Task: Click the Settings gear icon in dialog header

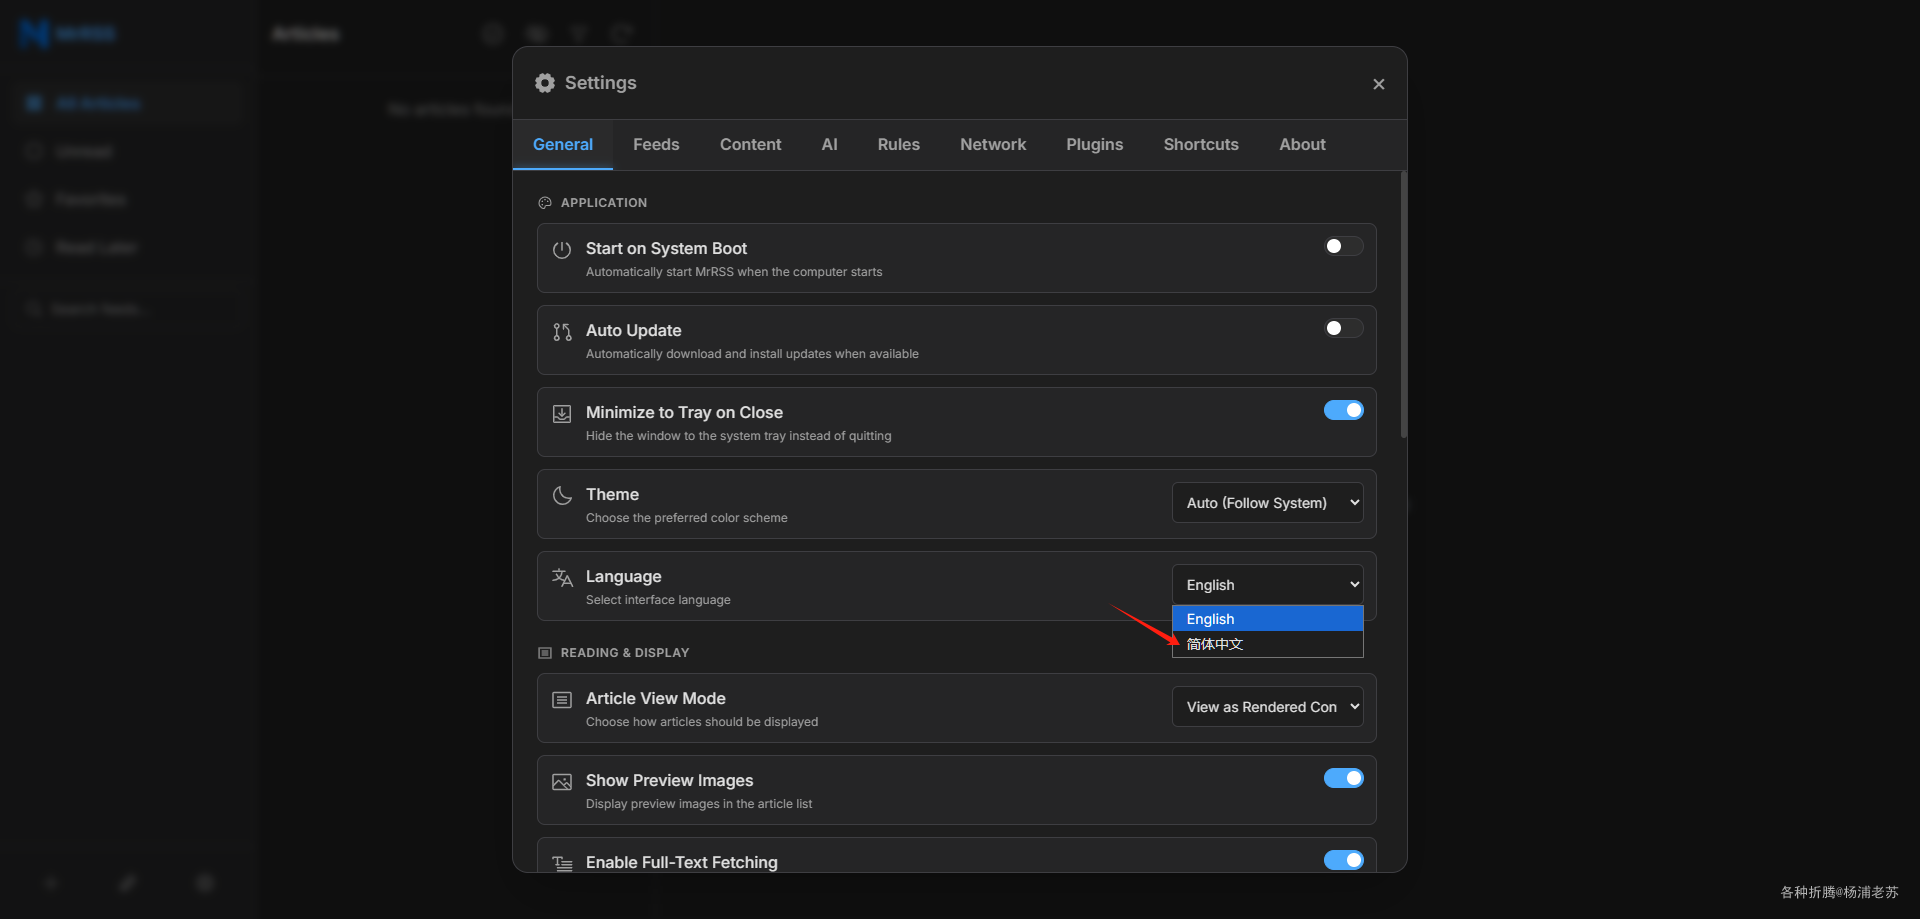Action: [545, 83]
